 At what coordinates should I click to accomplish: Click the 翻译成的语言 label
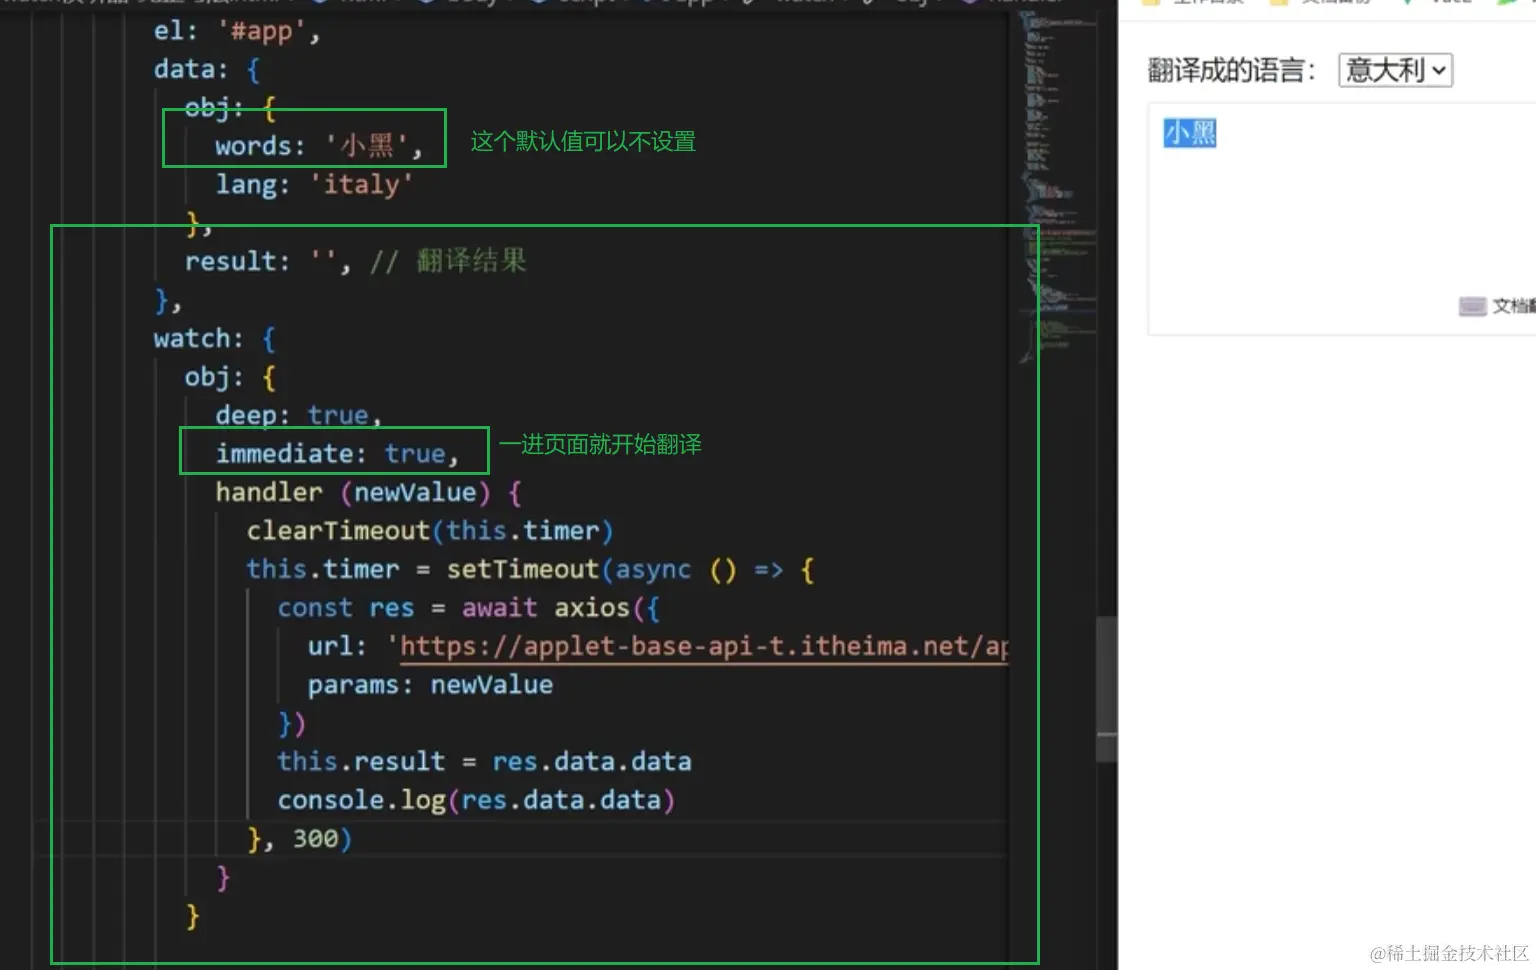[x=1231, y=70]
